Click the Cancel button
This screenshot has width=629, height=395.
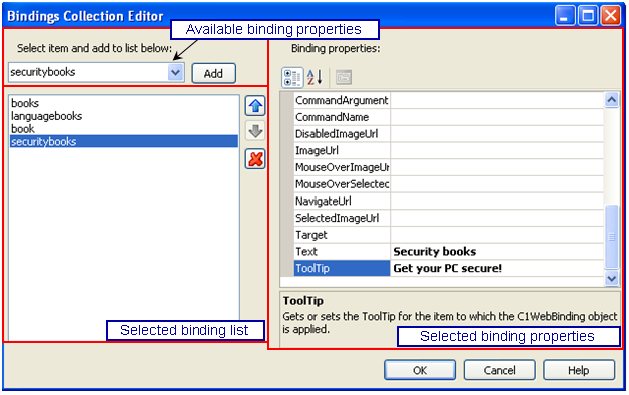[x=499, y=370]
